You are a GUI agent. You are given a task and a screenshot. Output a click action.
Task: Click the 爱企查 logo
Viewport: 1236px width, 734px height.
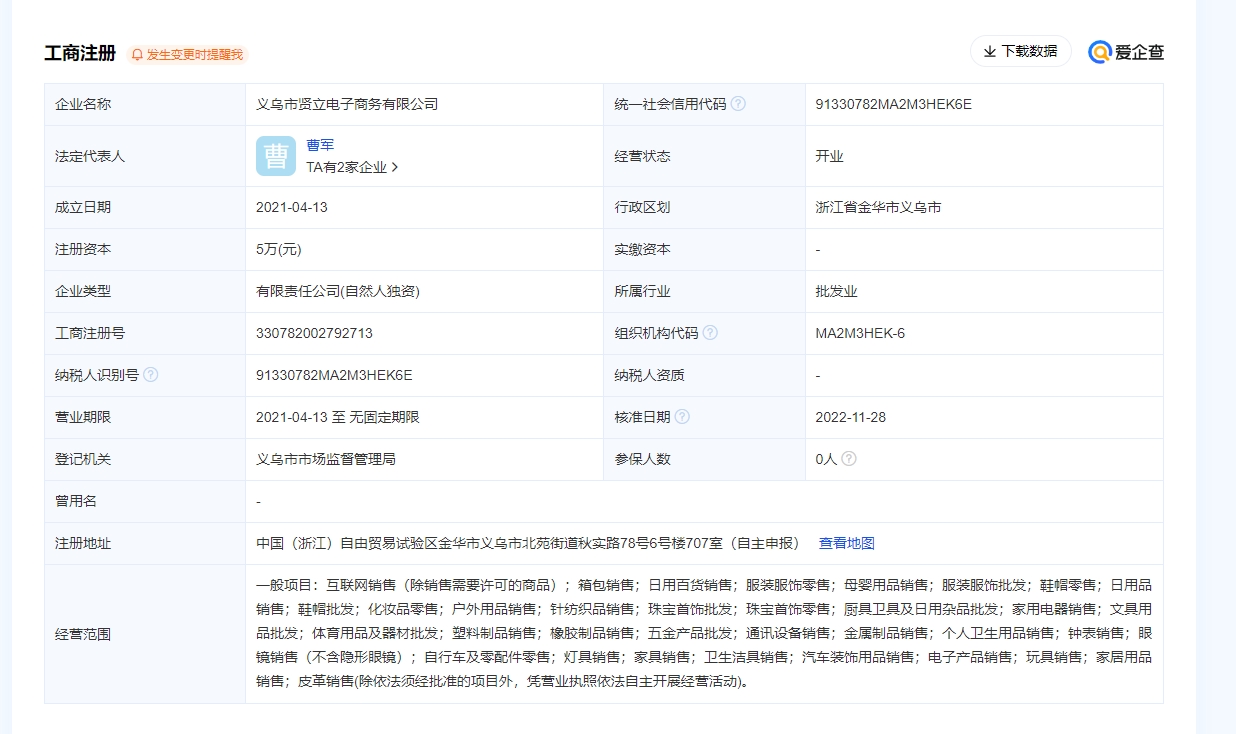click(x=1127, y=52)
